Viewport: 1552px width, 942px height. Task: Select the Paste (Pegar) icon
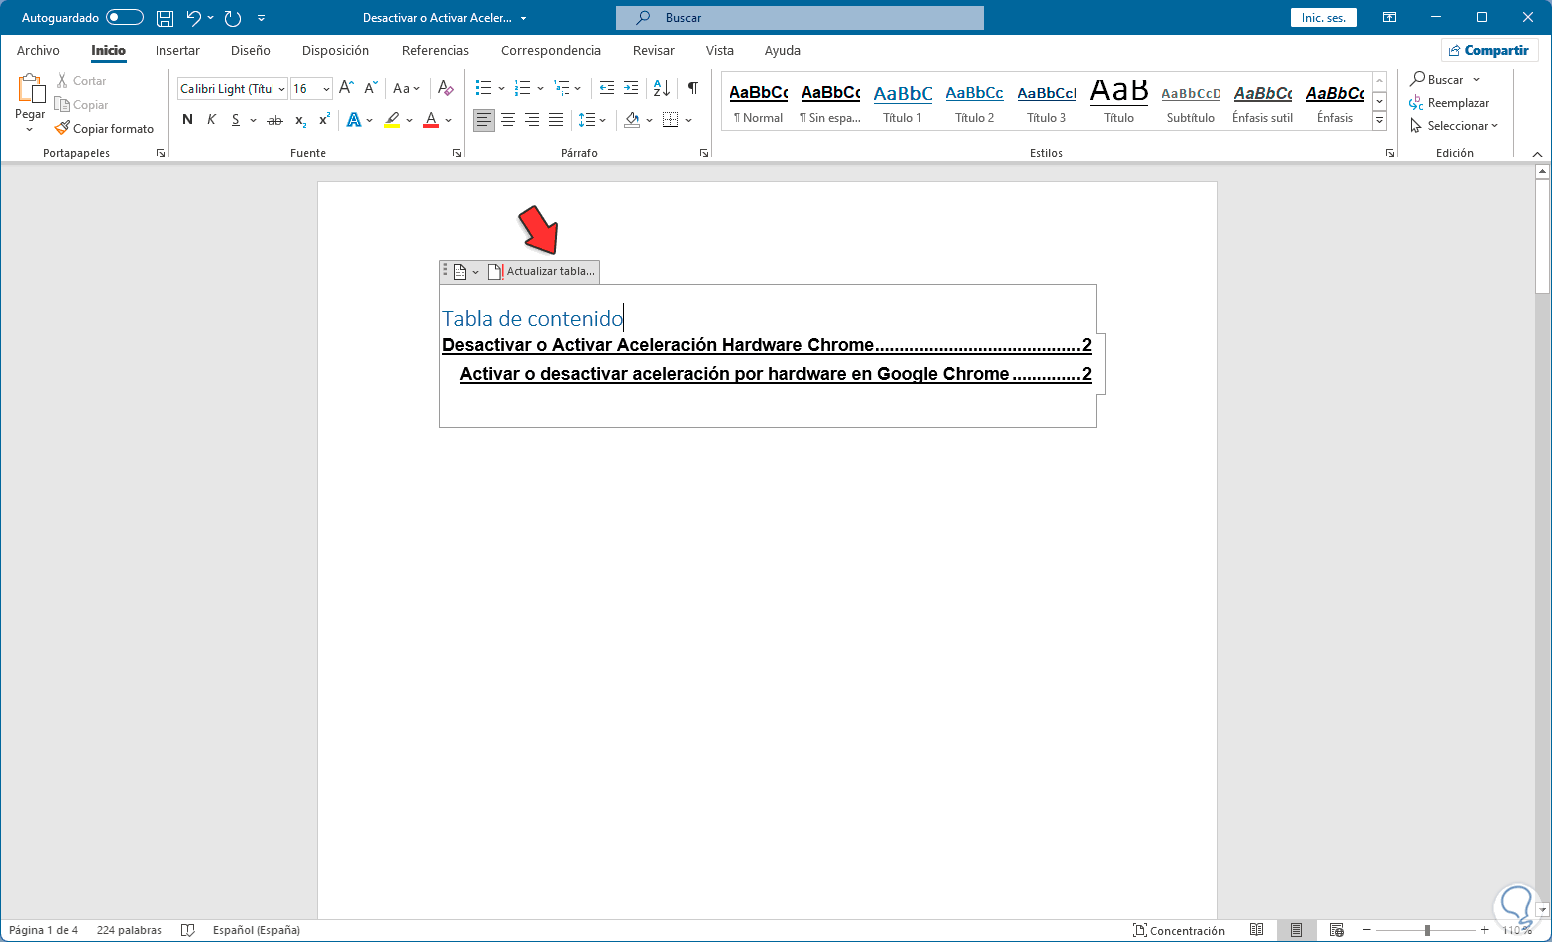point(30,89)
